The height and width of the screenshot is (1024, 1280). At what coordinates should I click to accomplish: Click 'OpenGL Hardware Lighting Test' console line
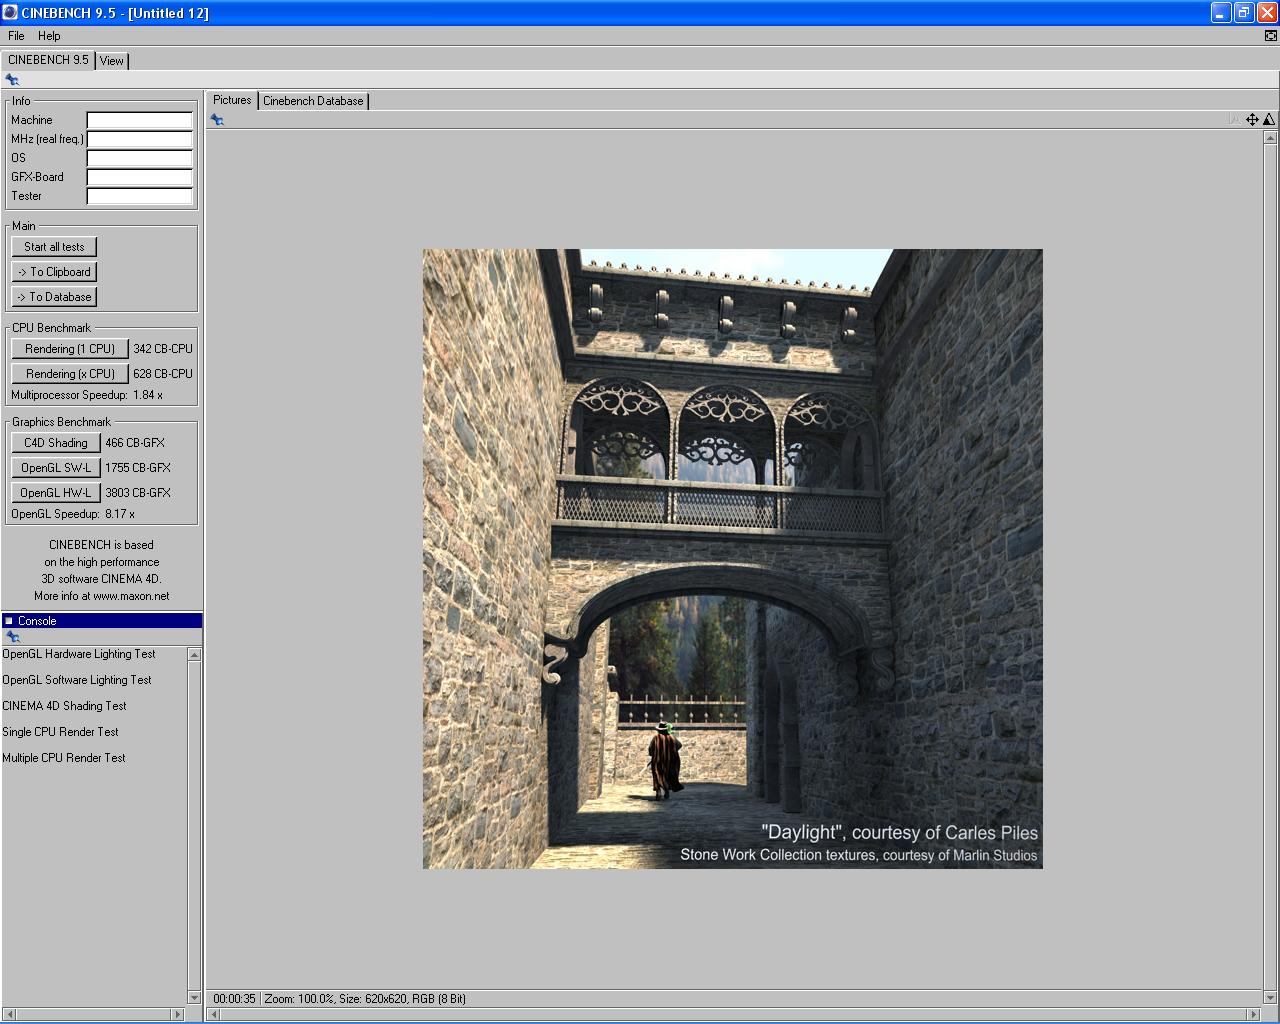[x=79, y=654]
